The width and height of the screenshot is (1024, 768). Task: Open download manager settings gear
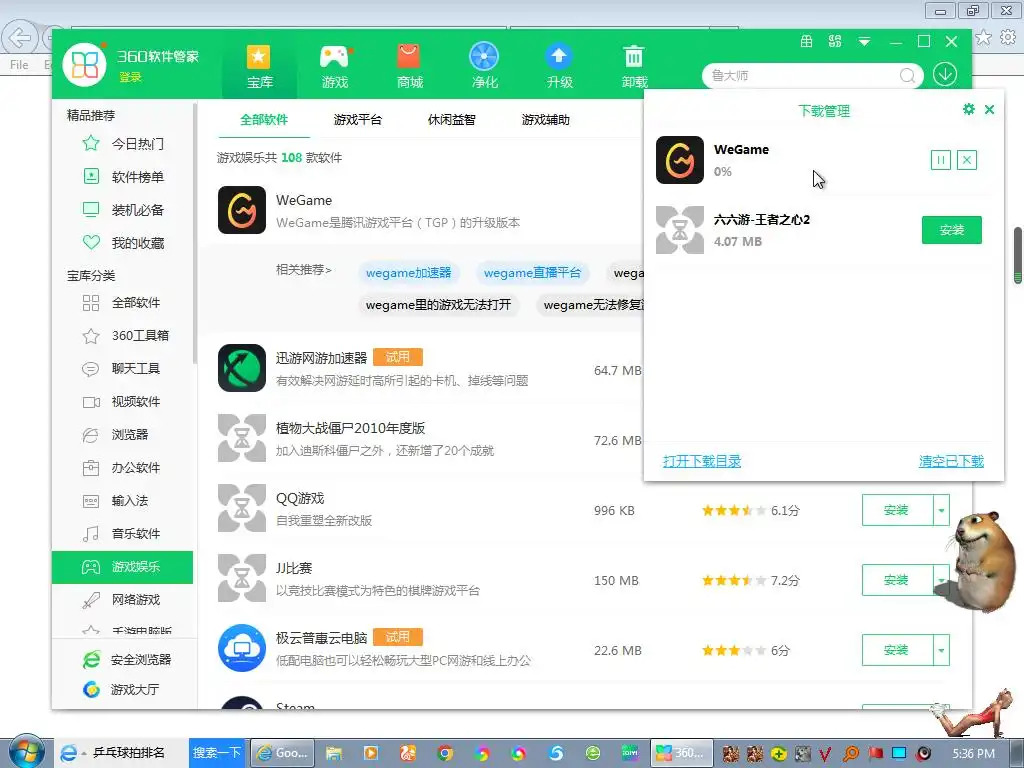click(968, 109)
